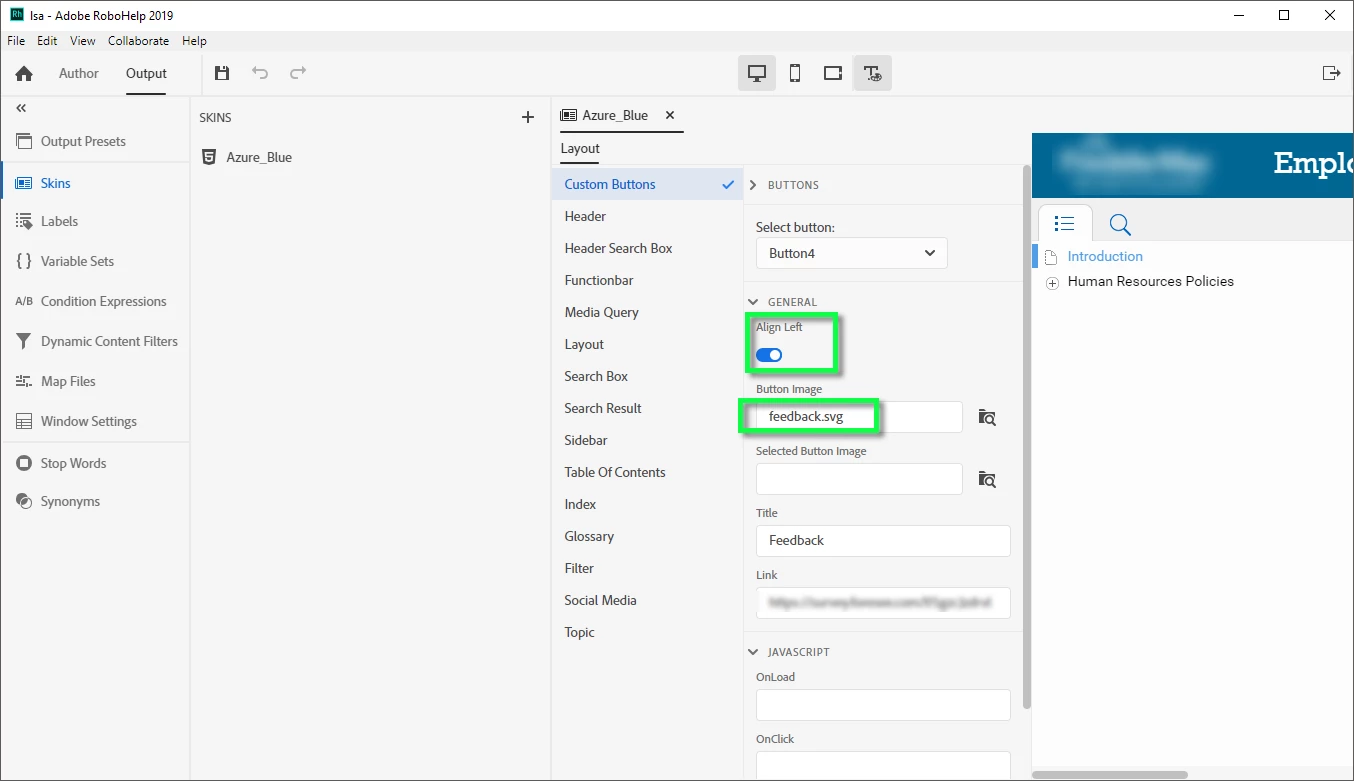Switch to desktop preview
The height and width of the screenshot is (781, 1354).
[x=757, y=73]
